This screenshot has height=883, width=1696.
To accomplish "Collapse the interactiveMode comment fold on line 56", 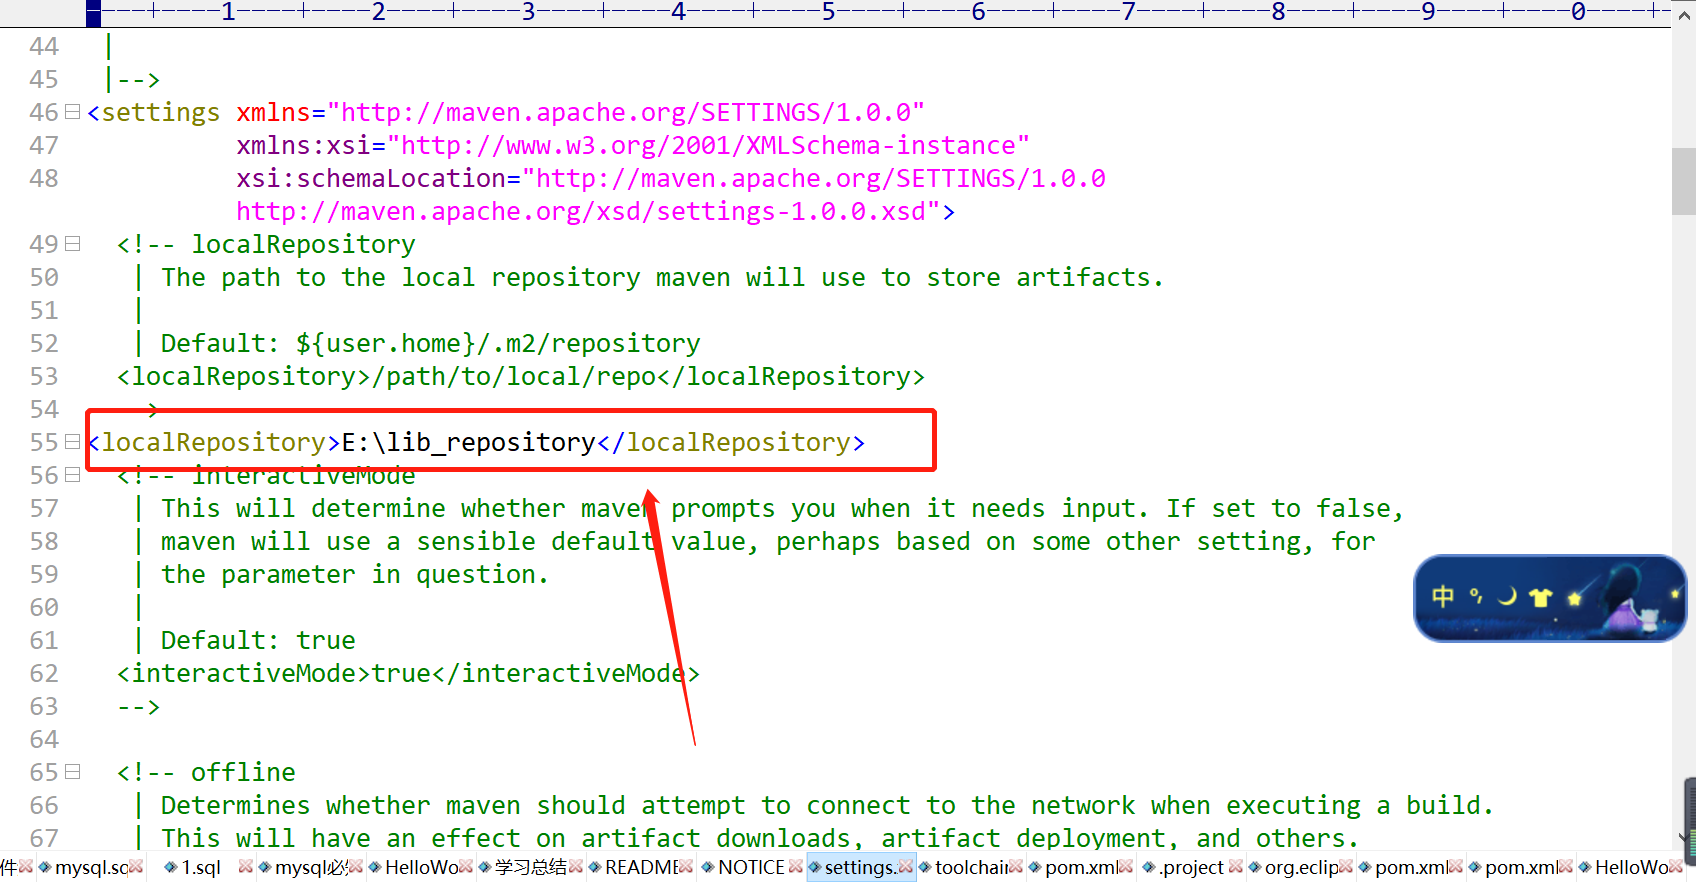I will (x=72, y=475).
